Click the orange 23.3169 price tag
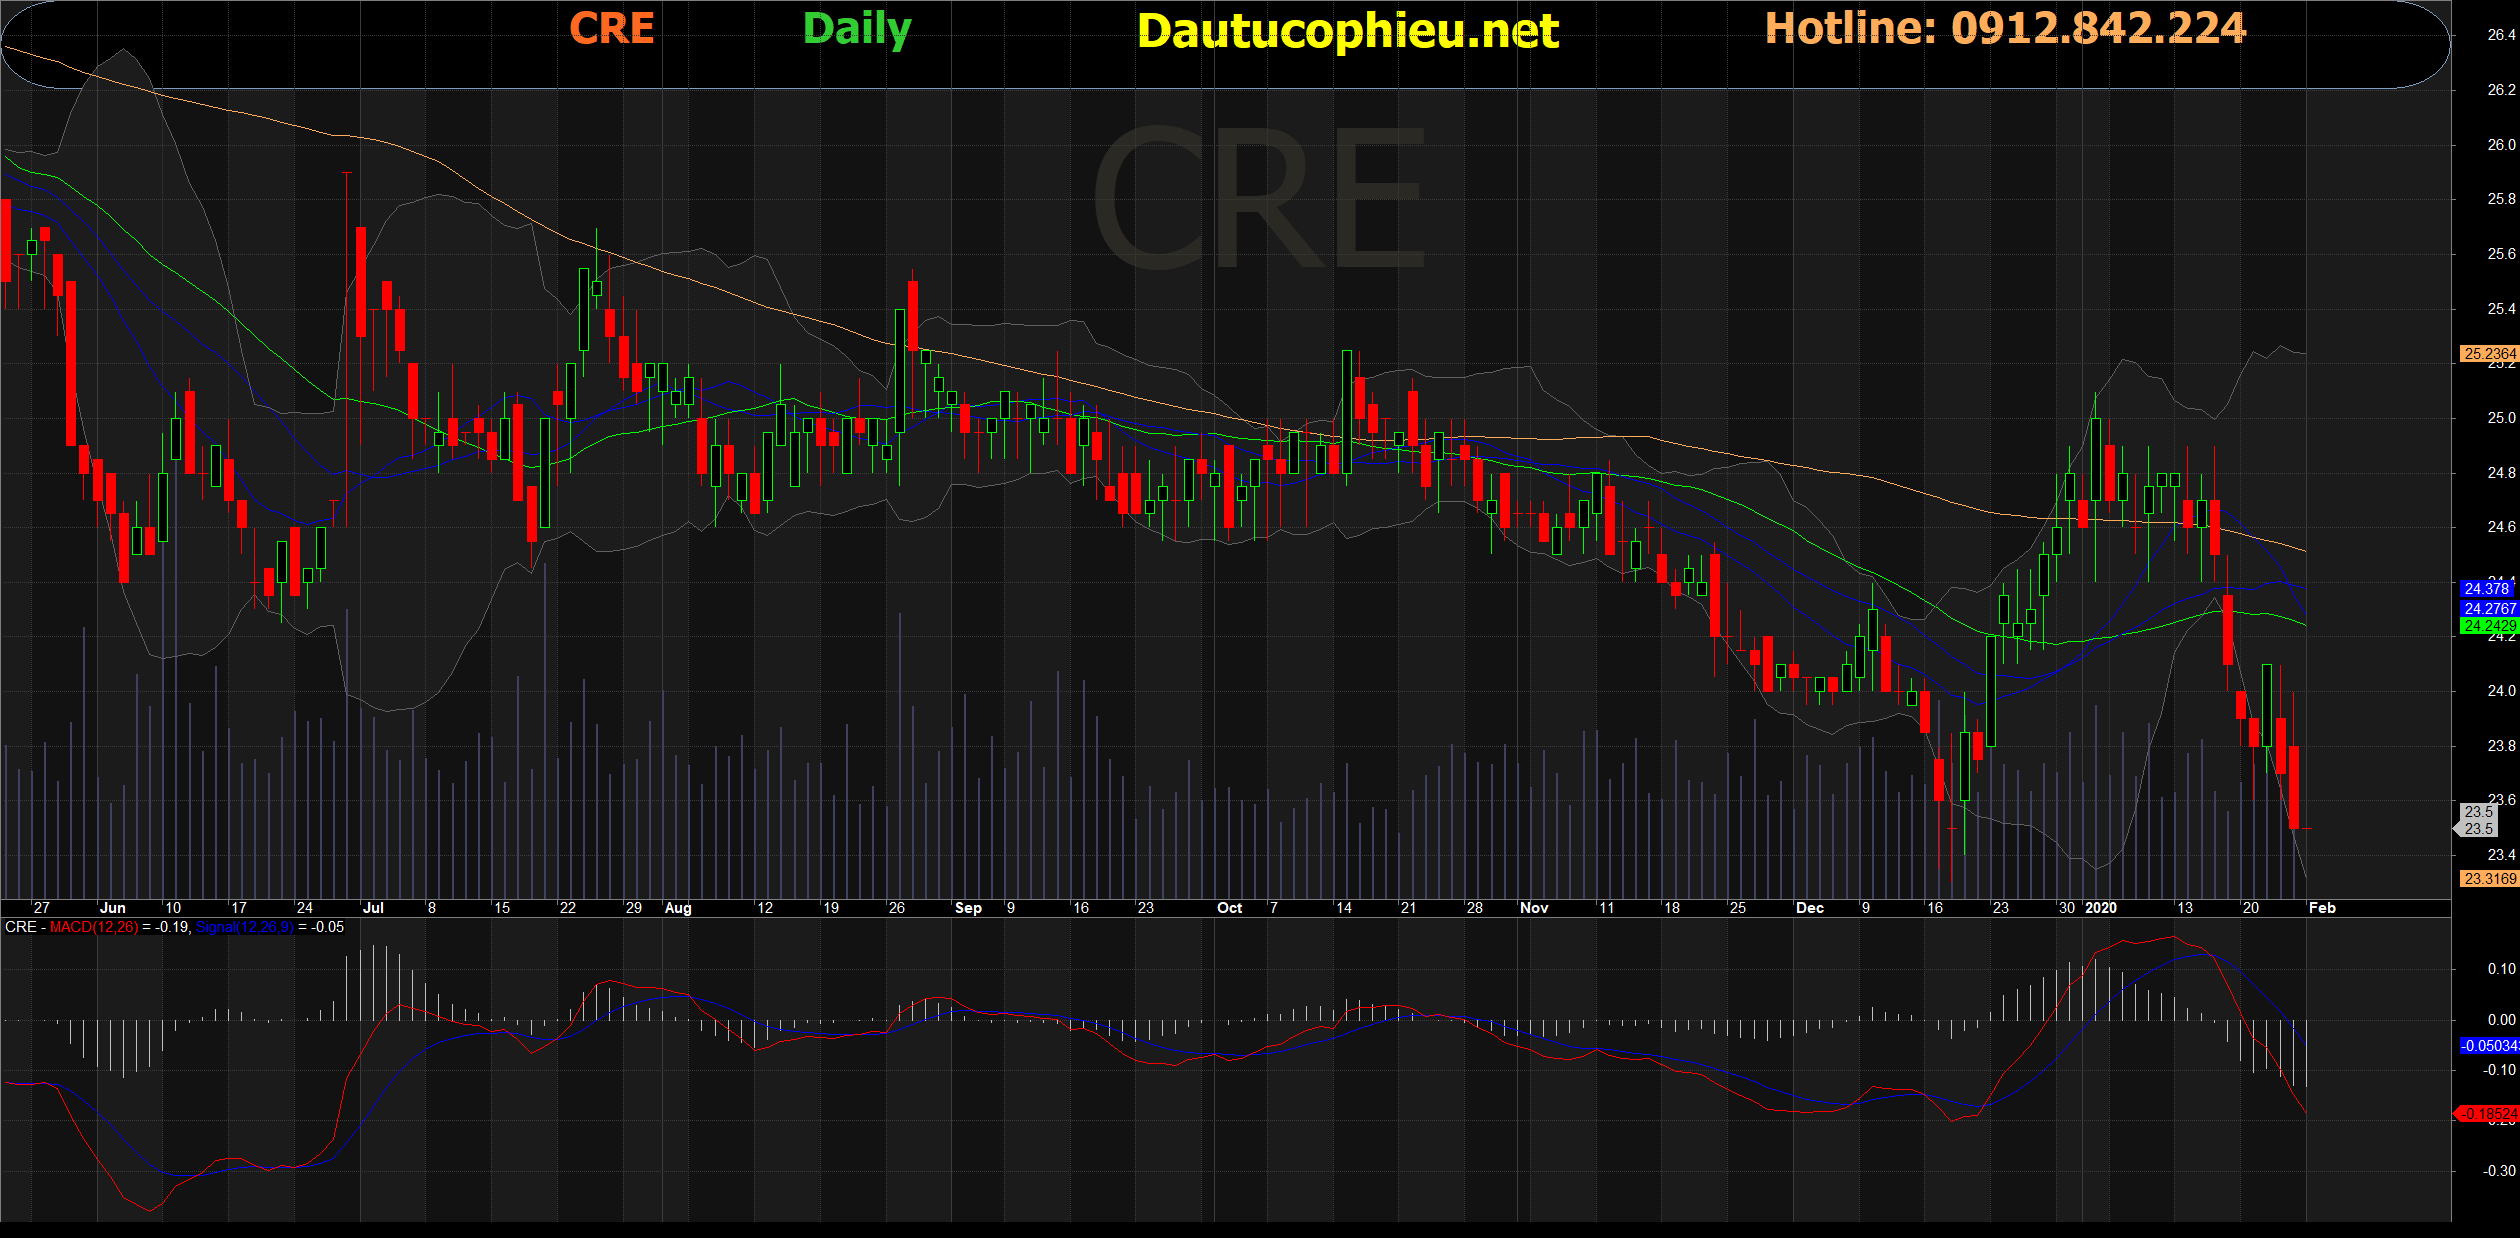 pyautogui.click(x=2489, y=878)
